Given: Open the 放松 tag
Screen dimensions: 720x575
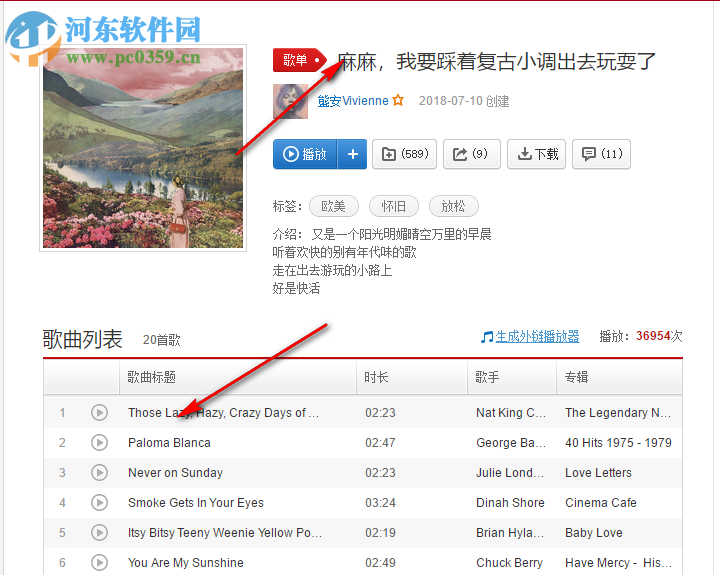Looking at the screenshot, I should pyautogui.click(x=454, y=206).
